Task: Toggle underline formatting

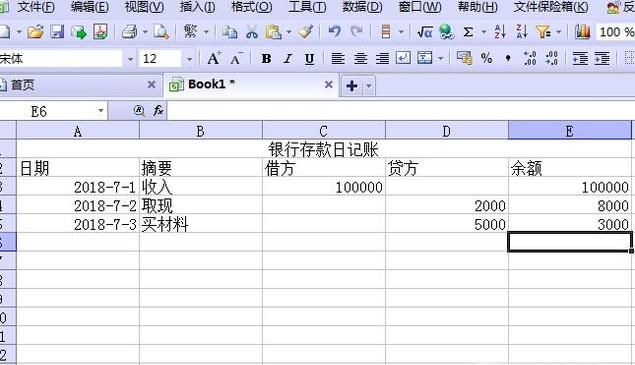Action: point(309,59)
